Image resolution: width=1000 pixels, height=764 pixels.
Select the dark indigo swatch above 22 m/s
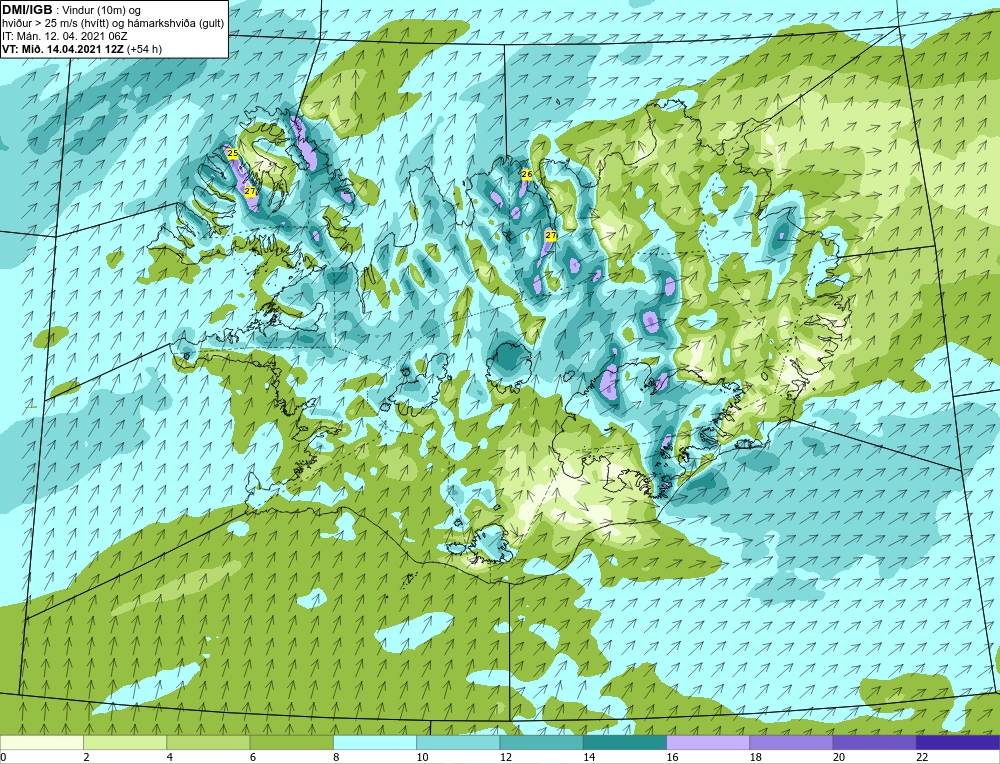pos(958,743)
